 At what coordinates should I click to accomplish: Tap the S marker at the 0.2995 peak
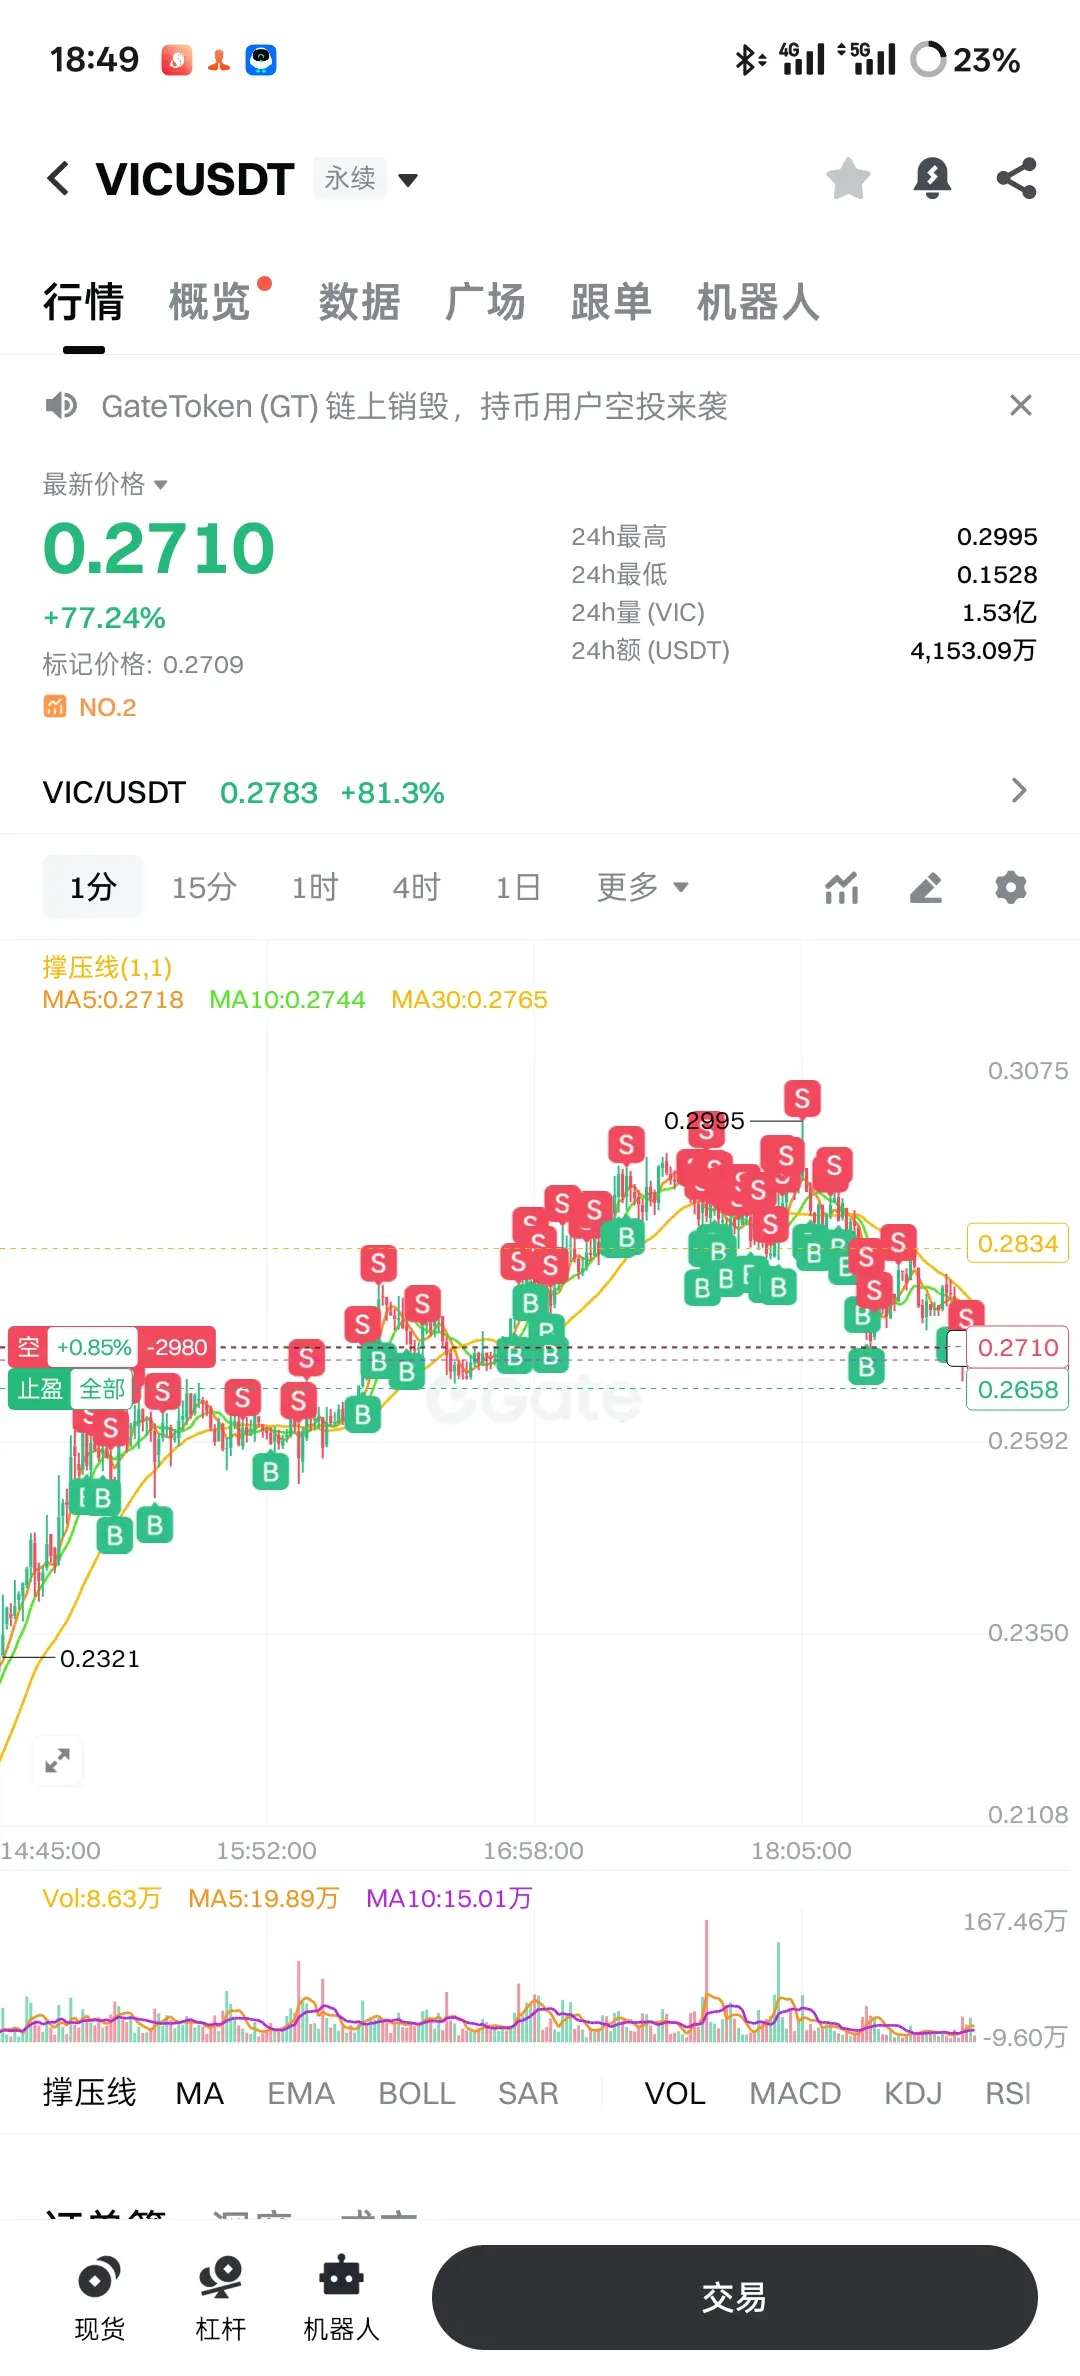coord(802,1099)
